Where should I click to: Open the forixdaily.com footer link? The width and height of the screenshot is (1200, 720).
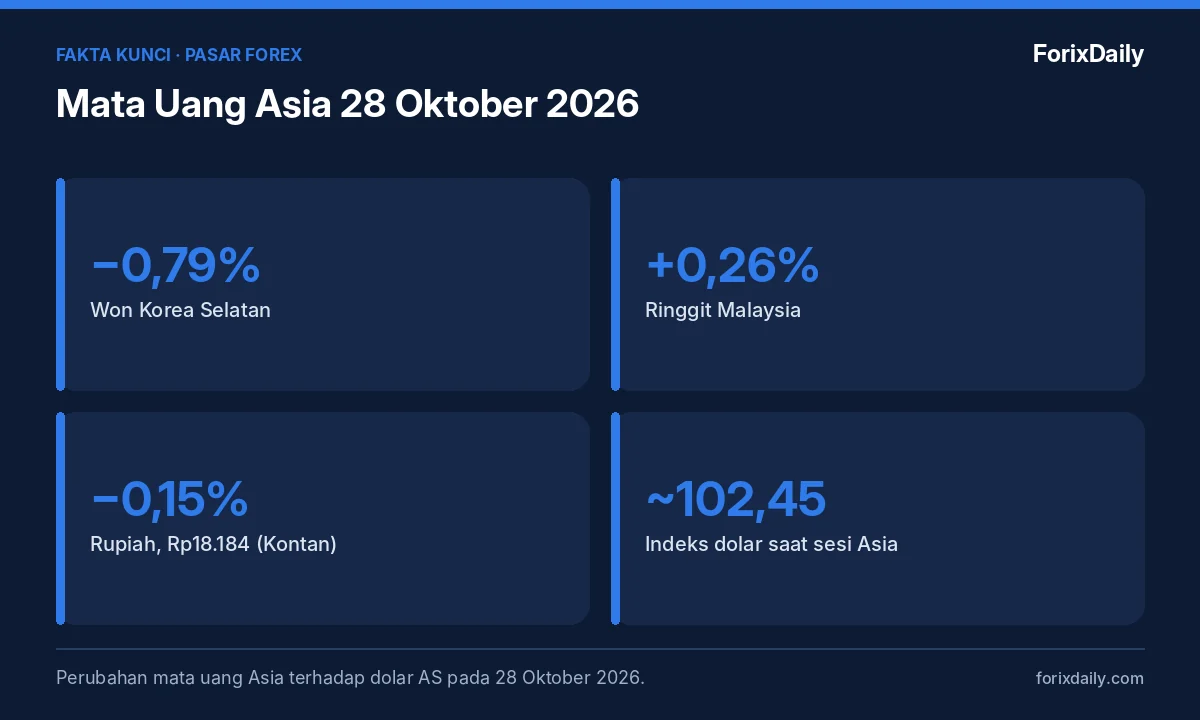click(1090, 678)
